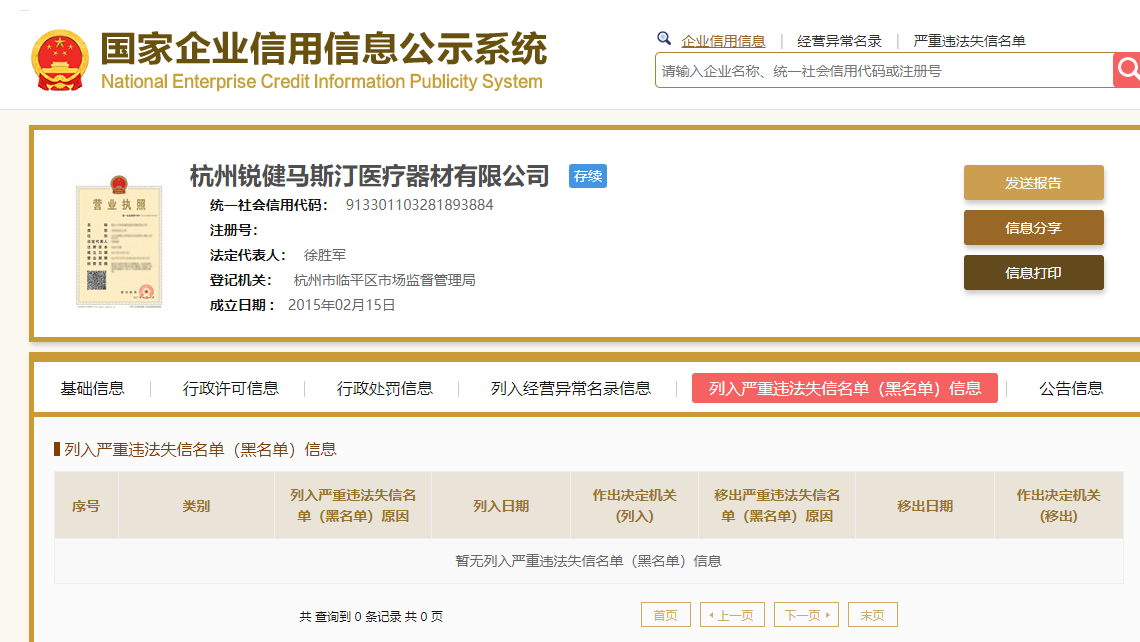This screenshot has height=642, width=1140.
Task: Click the 列入日期 column header
Action: click(501, 506)
